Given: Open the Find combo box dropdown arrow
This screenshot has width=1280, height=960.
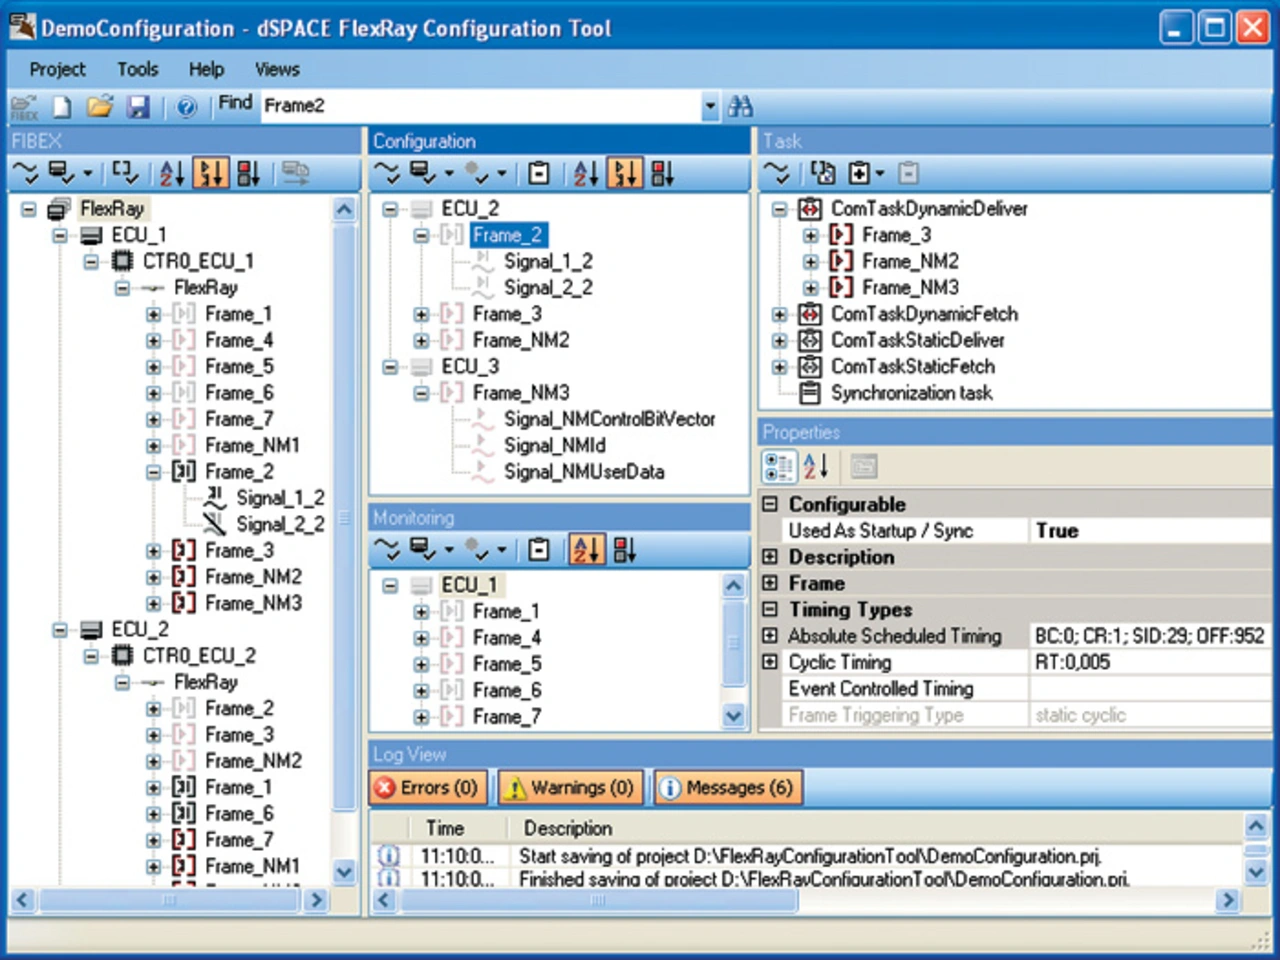Looking at the screenshot, I should pyautogui.click(x=710, y=106).
